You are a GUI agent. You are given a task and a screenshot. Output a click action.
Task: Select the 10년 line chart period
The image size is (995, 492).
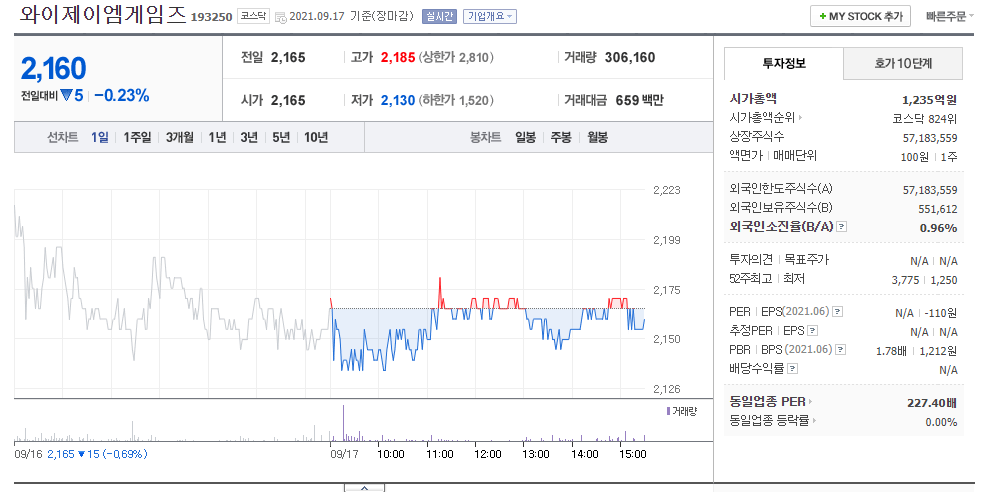click(x=316, y=137)
